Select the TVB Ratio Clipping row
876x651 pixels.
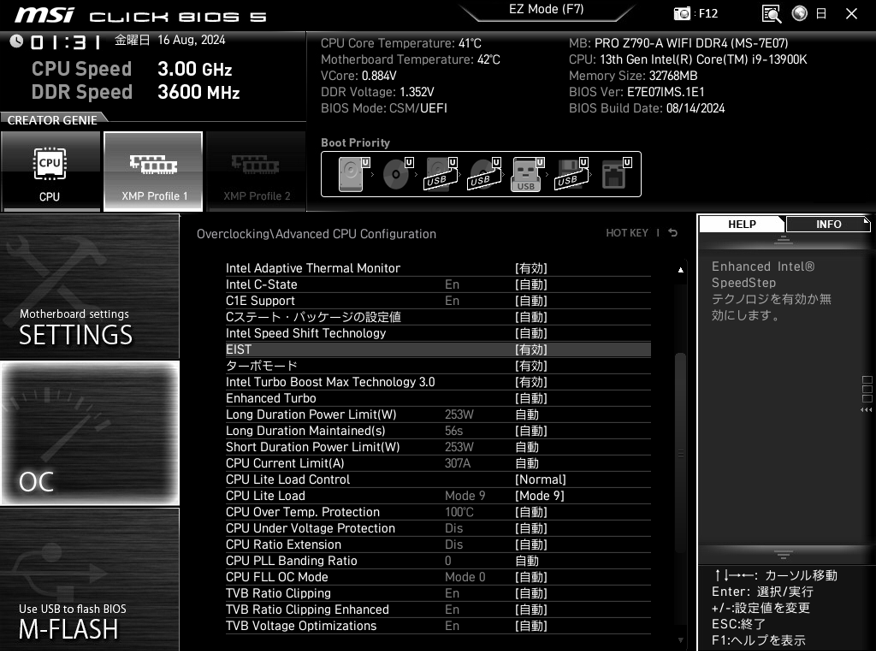438,593
